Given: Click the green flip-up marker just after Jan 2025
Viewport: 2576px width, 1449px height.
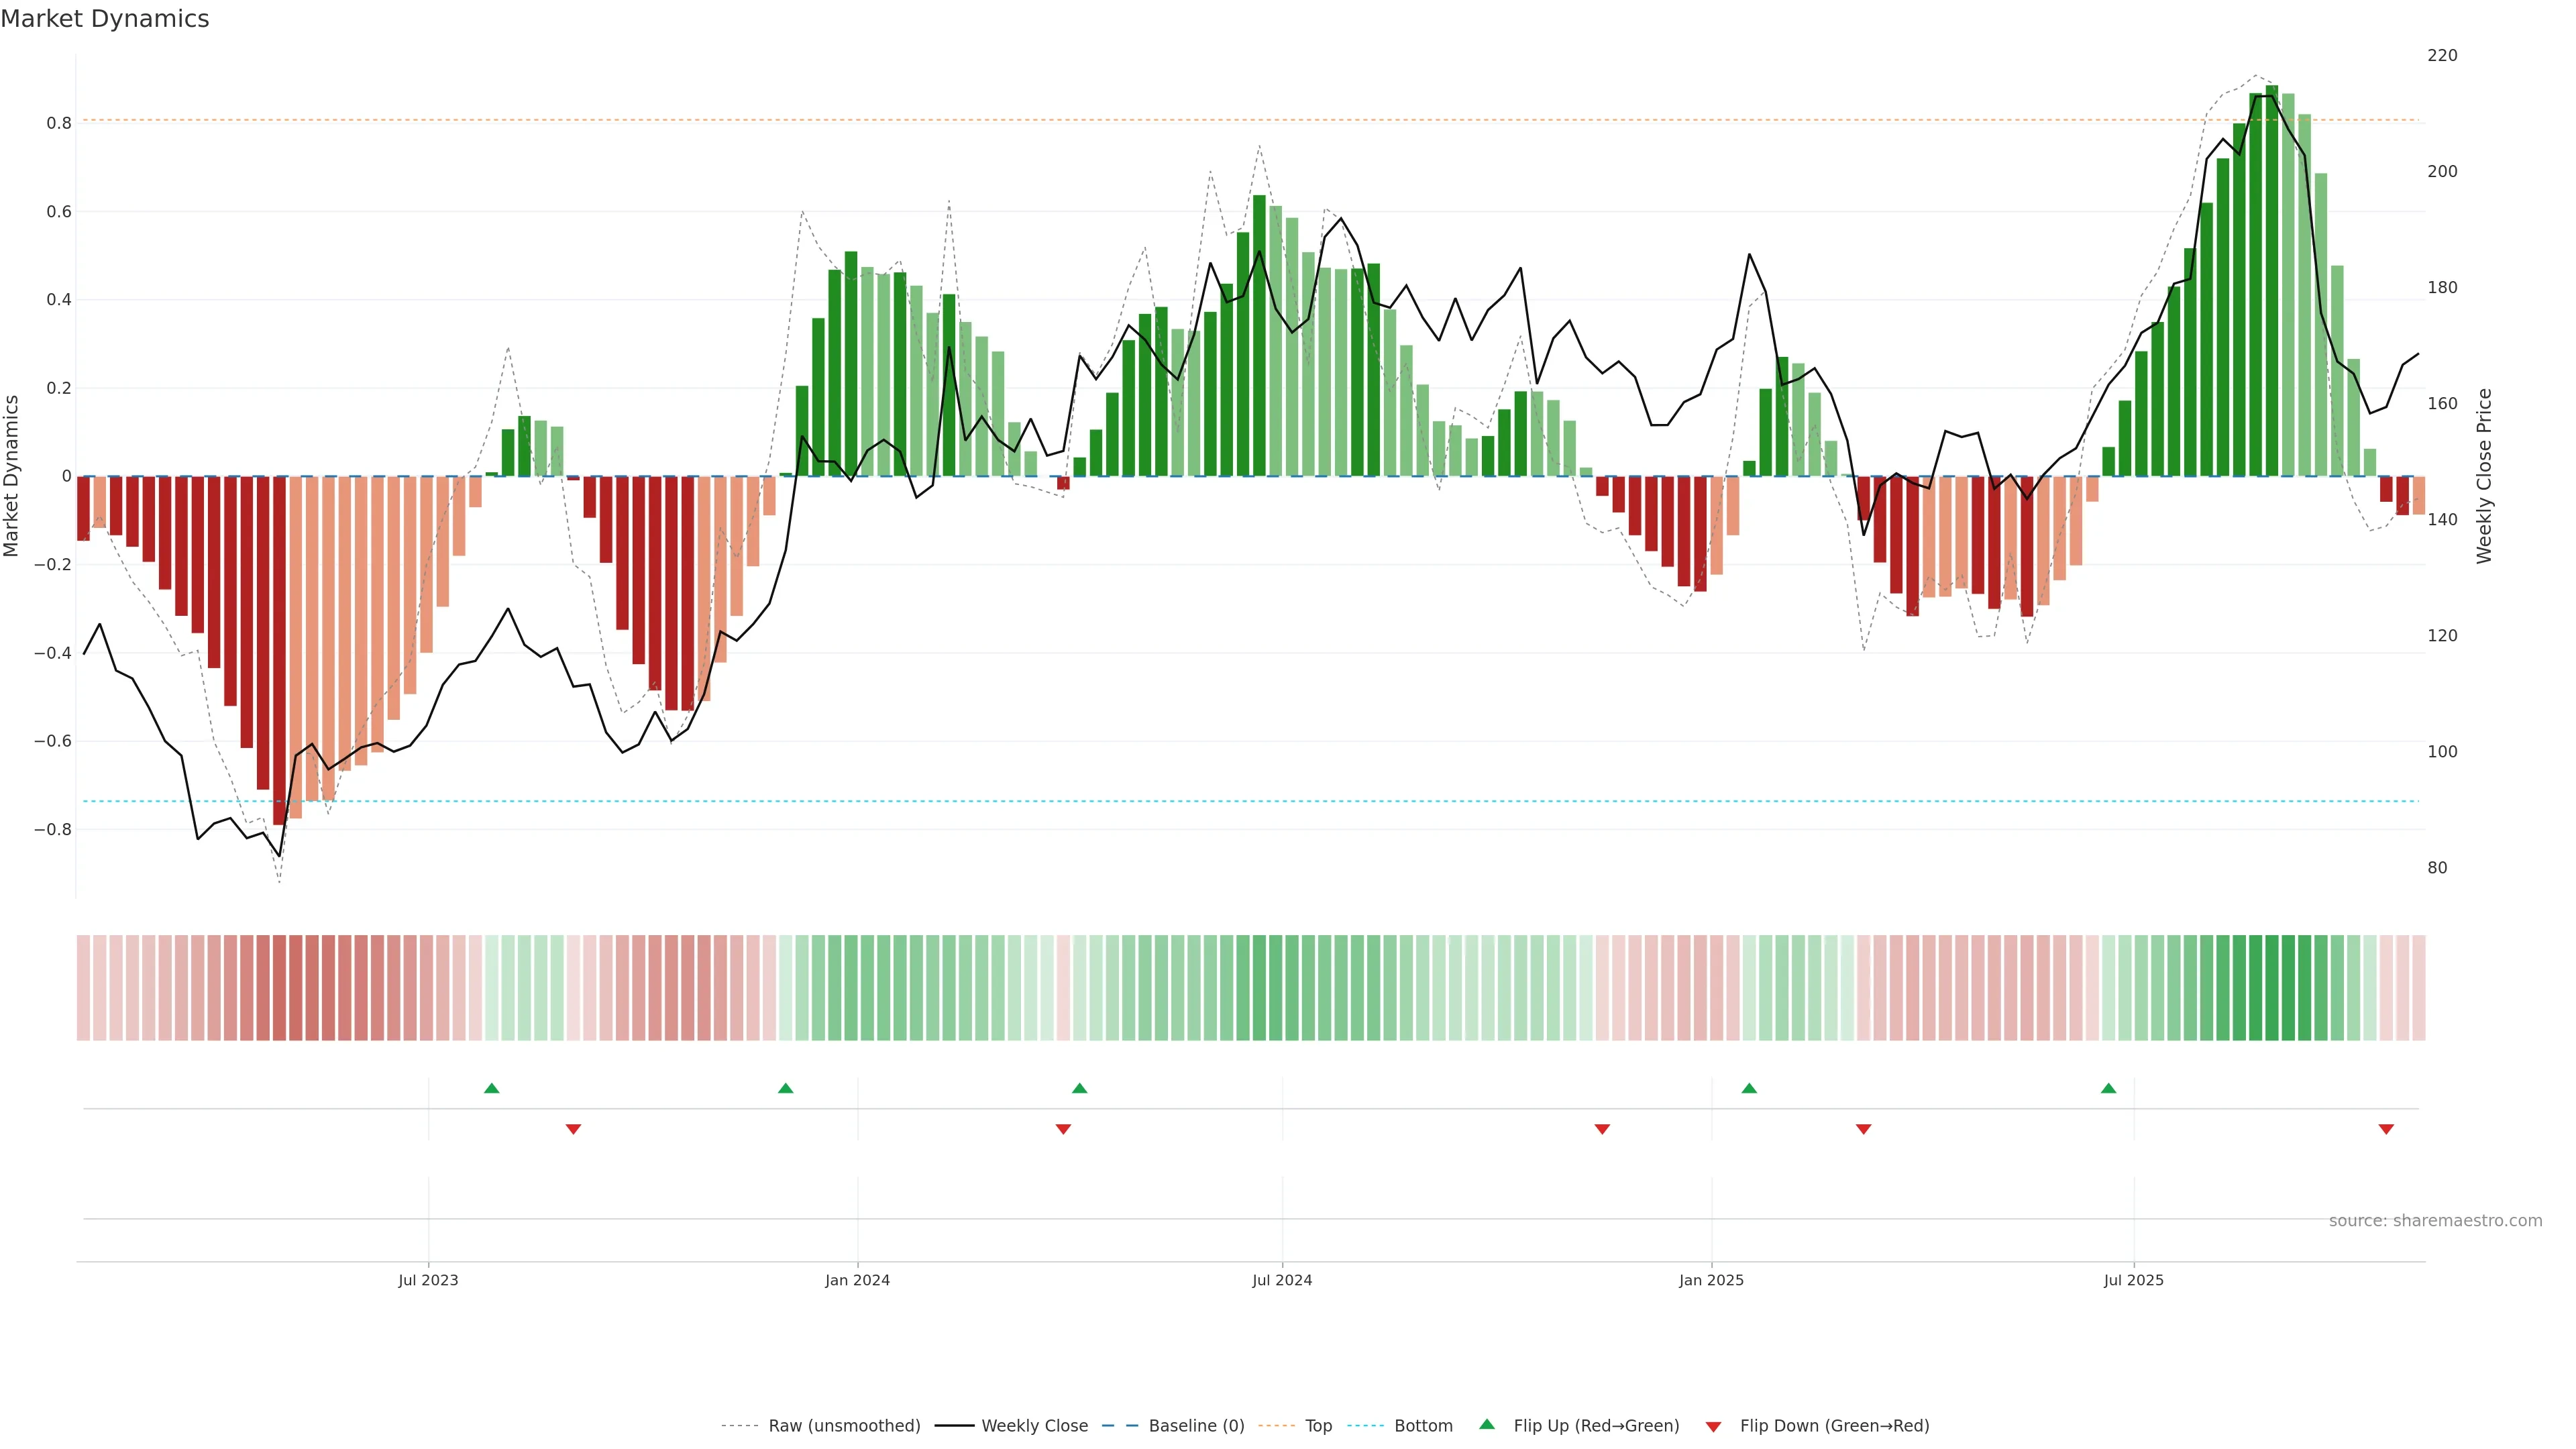Looking at the screenshot, I should 1749,1088.
